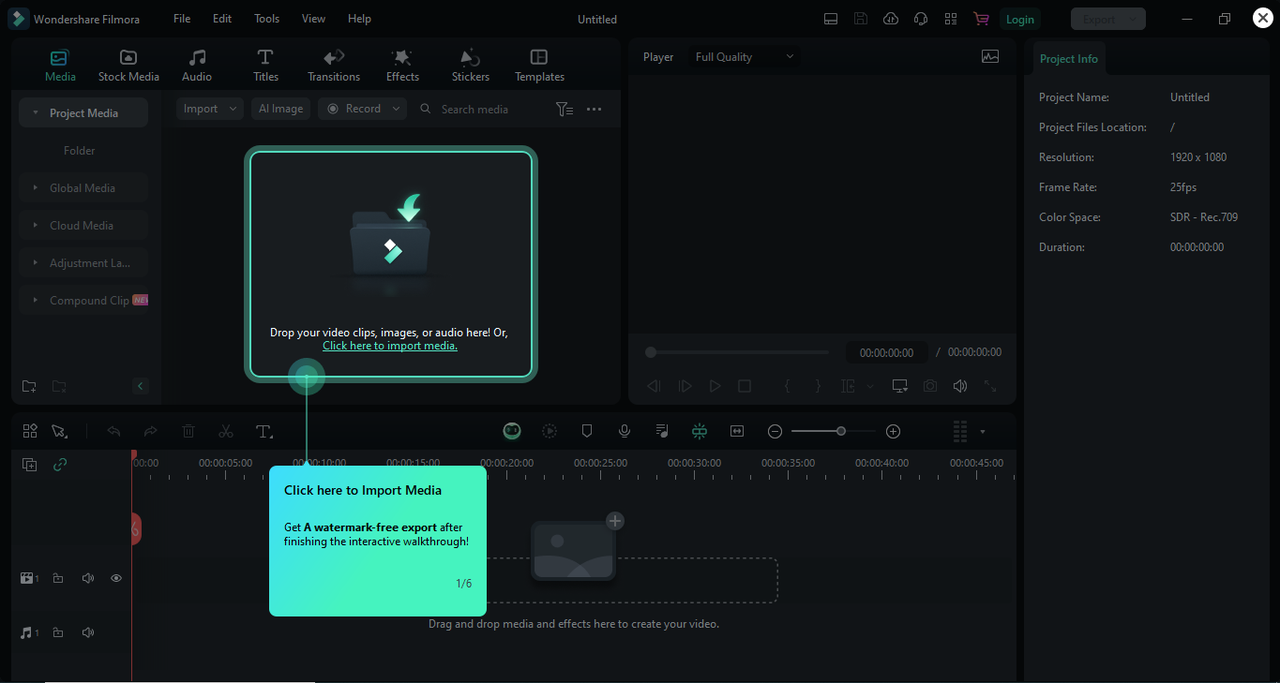Viewport: 1280px width, 683px height.
Task: Click the Login button
Action: (1020, 18)
